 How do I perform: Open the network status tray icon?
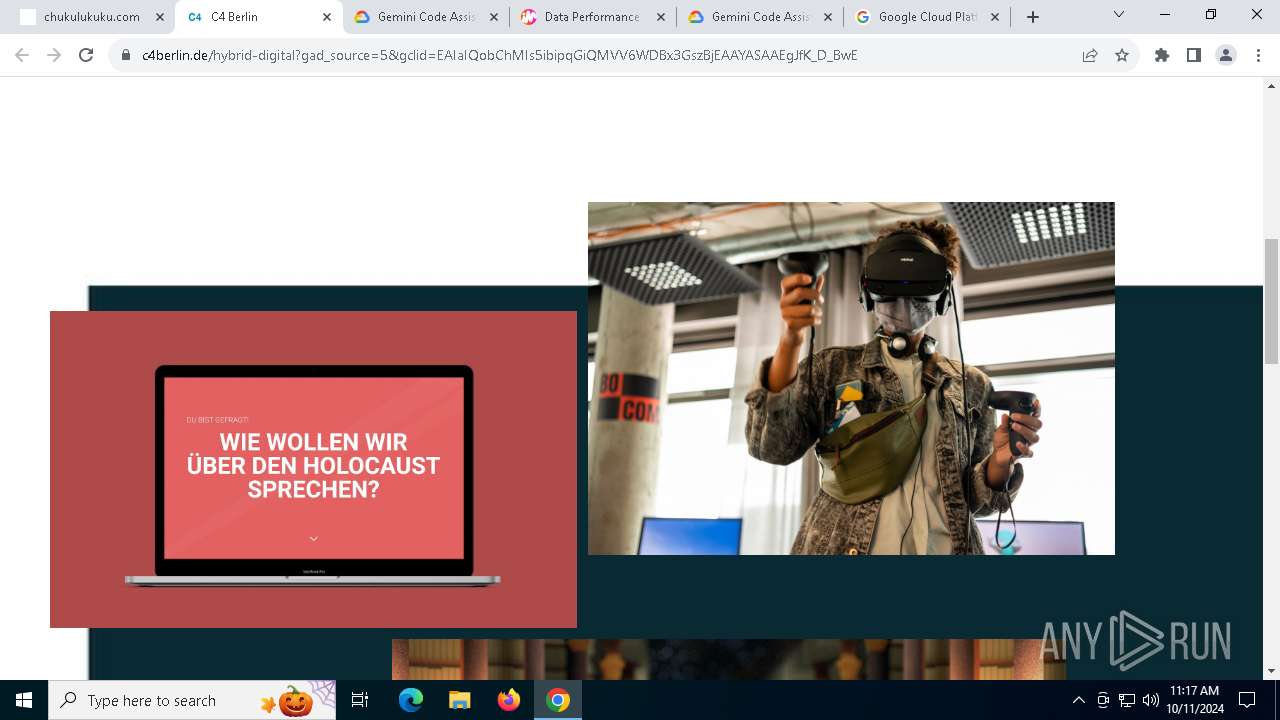pyautogui.click(x=1127, y=700)
